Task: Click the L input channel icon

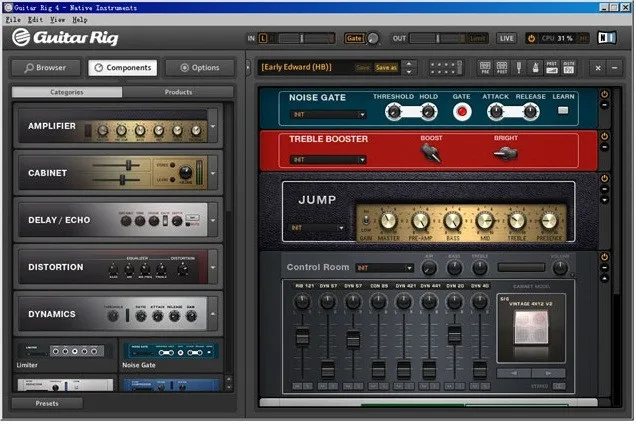Action: tap(263, 38)
